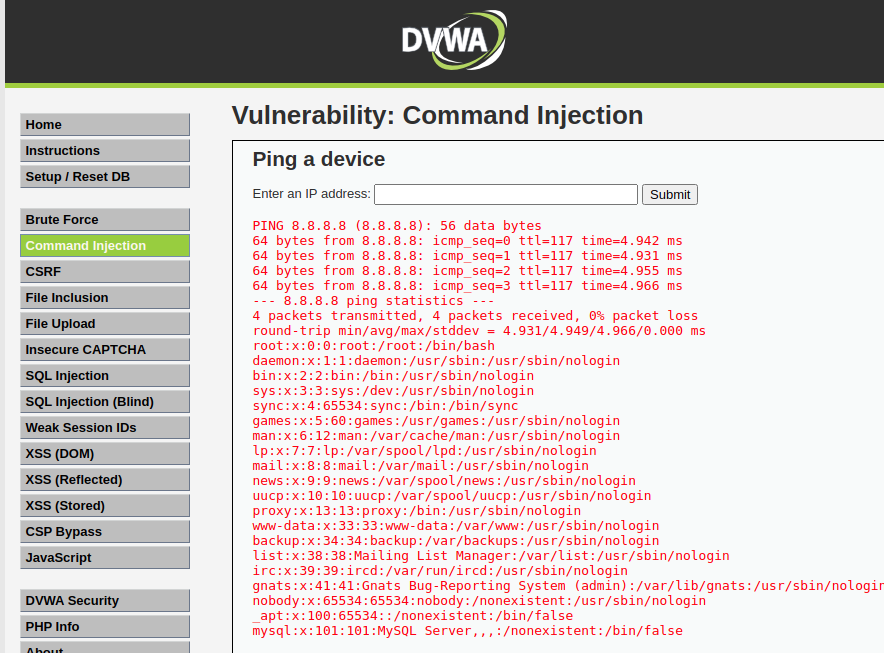The width and height of the screenshot is (884, 653).
Task: Open the CSRF vulnerability page
Action: 104,272
